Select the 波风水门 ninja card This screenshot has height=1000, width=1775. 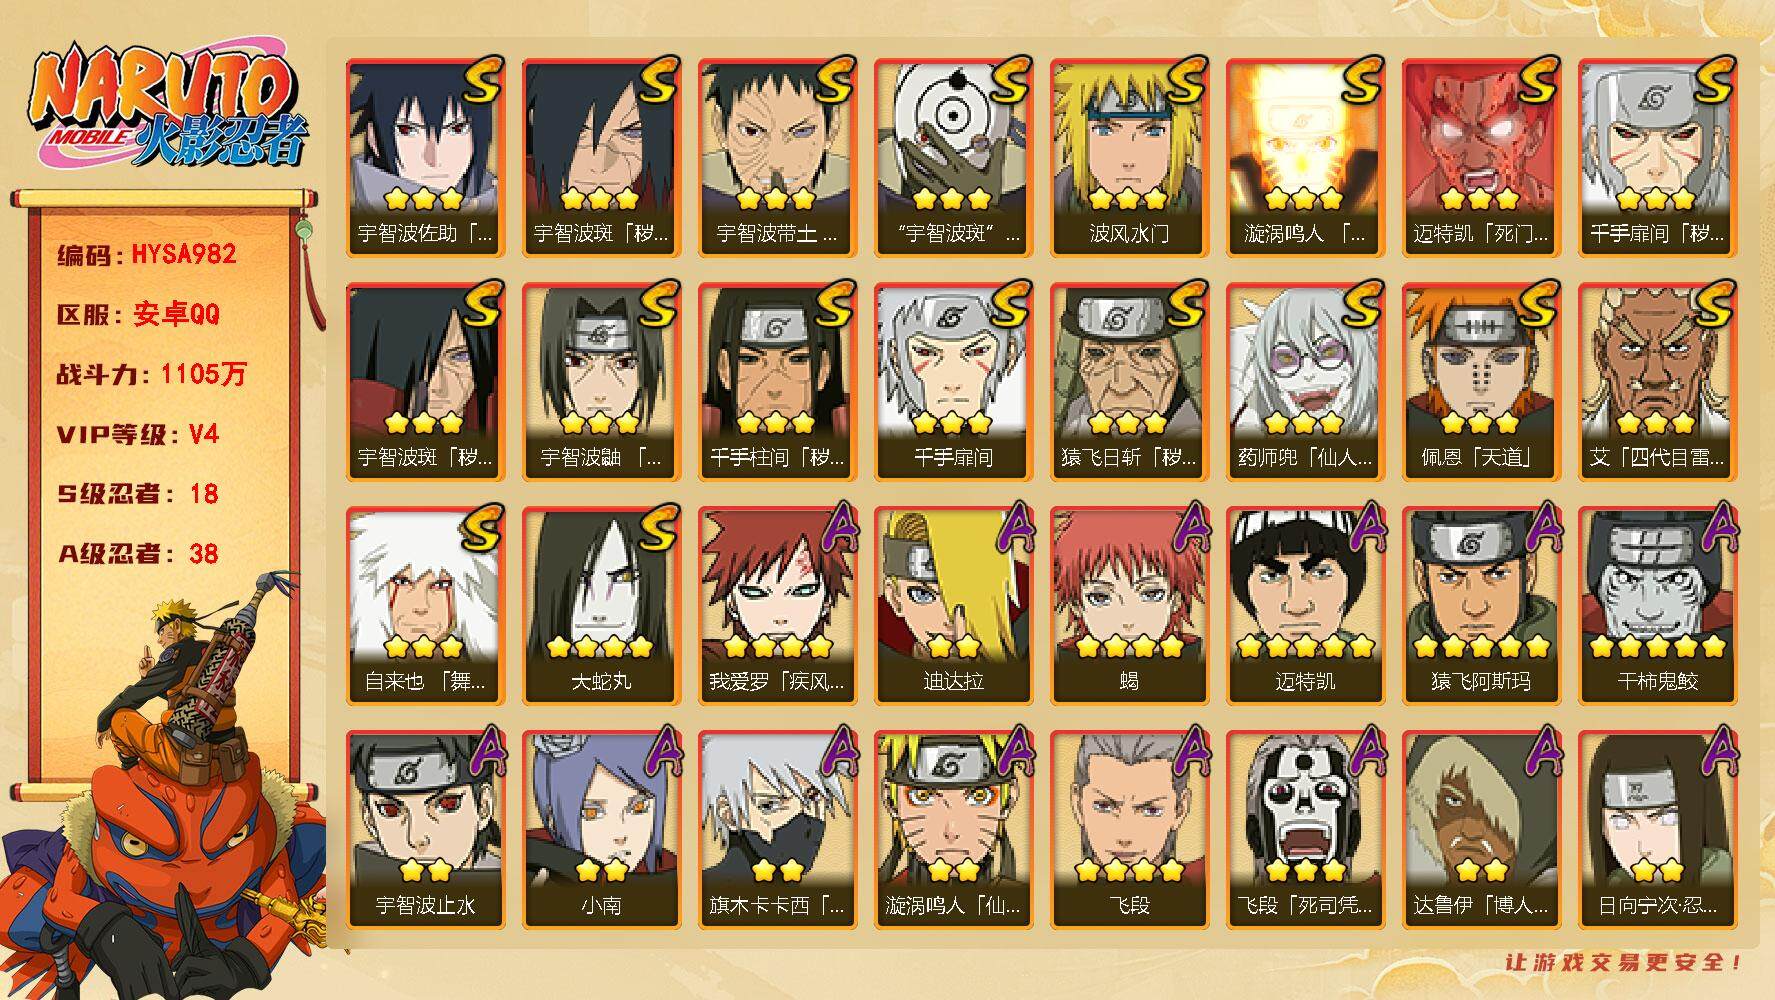click(1129, 158)
